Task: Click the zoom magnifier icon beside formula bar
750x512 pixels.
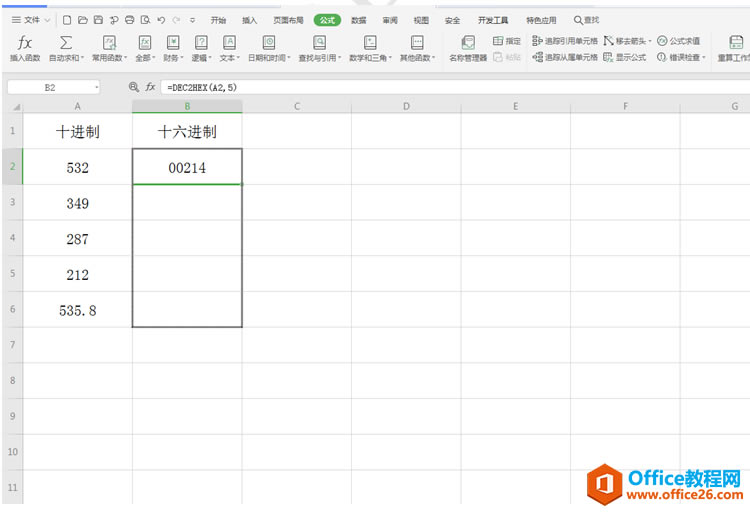Action: (134, 87)
